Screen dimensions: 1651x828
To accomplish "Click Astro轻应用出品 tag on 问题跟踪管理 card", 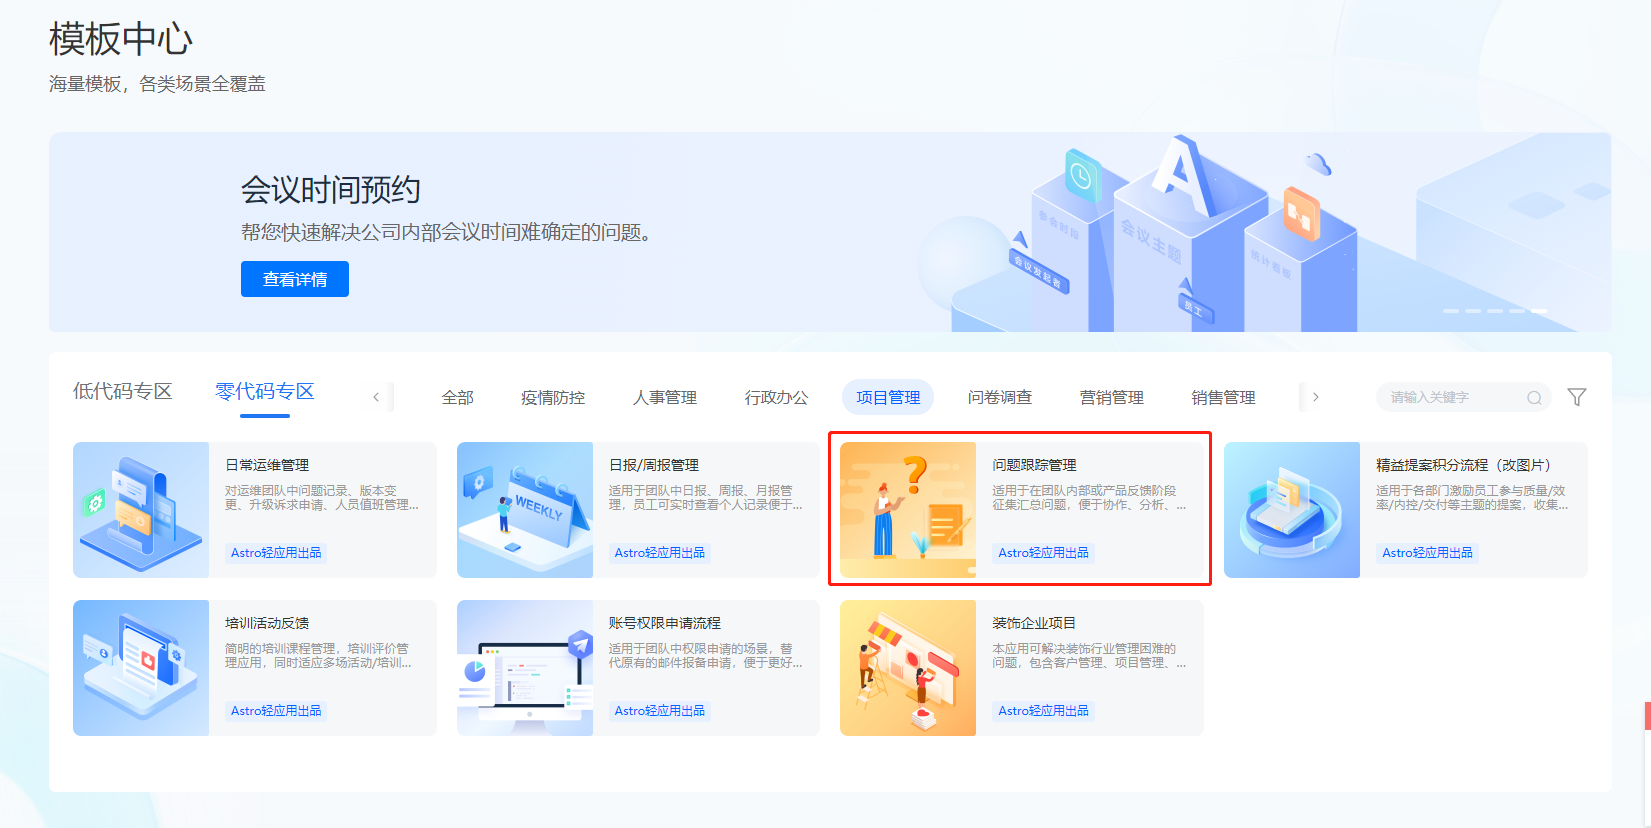I will click(x=1043, y=553).
